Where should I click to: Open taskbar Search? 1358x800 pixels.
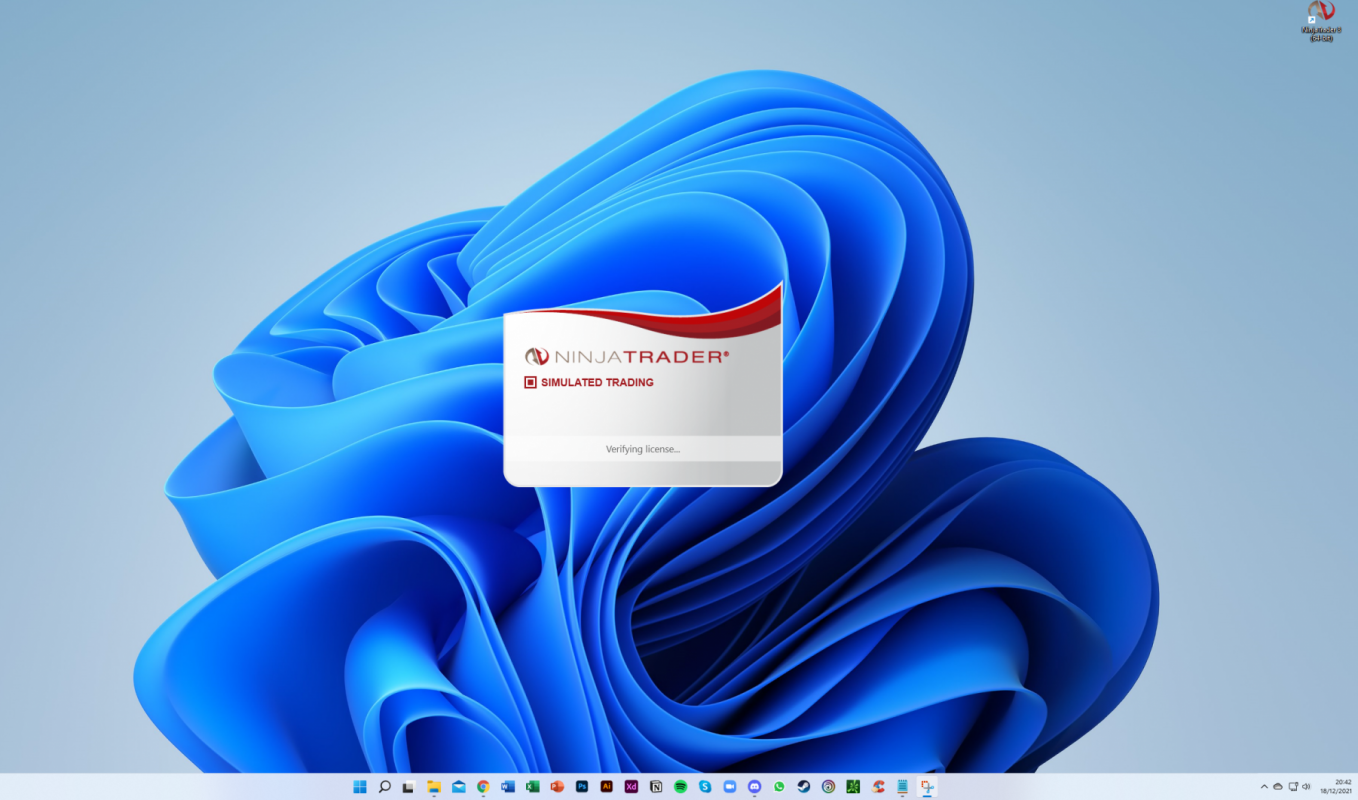384,787
